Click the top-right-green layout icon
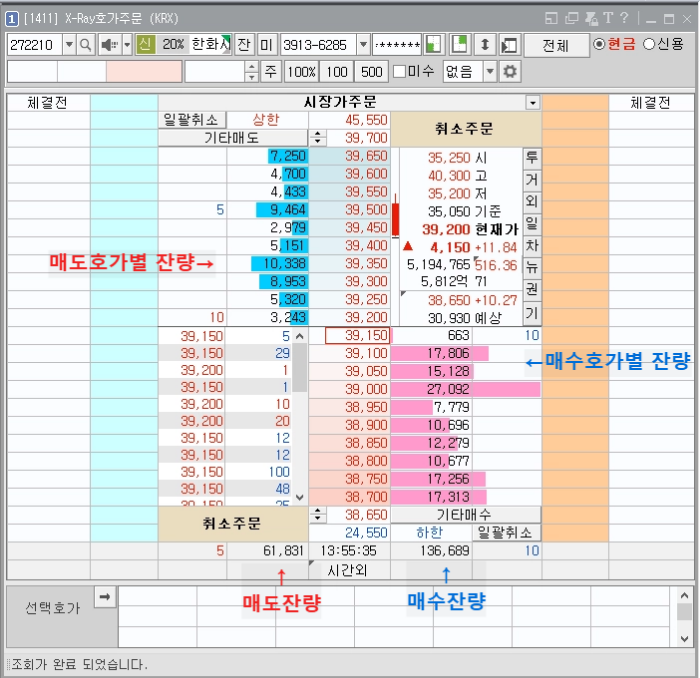Image resolution: width=700 pixels, height=678 pixels. 460,45
